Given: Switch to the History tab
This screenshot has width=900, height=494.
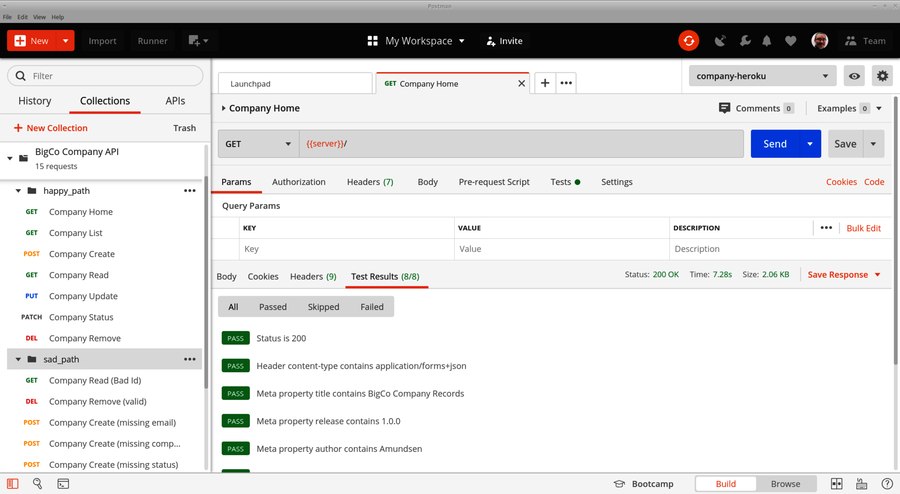Looking at the screenshot, I should [x=34, y=100].
